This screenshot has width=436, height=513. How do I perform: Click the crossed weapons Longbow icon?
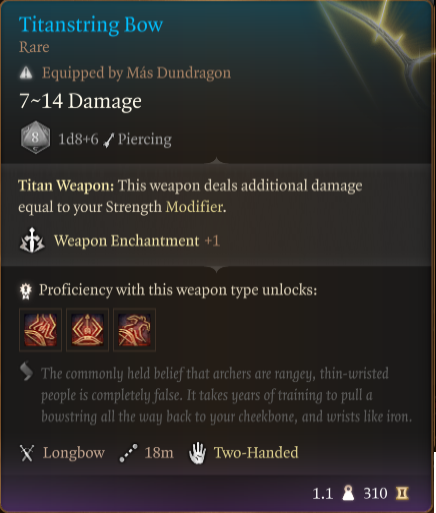[x=27, y=453]
